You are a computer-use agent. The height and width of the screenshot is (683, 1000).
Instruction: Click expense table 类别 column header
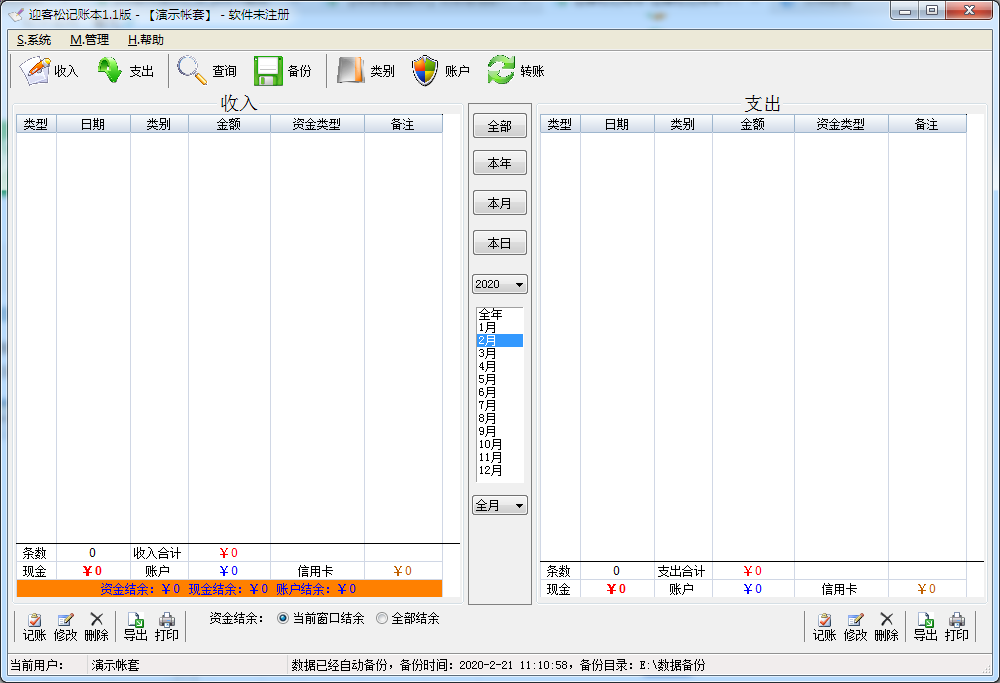point(683,124)
